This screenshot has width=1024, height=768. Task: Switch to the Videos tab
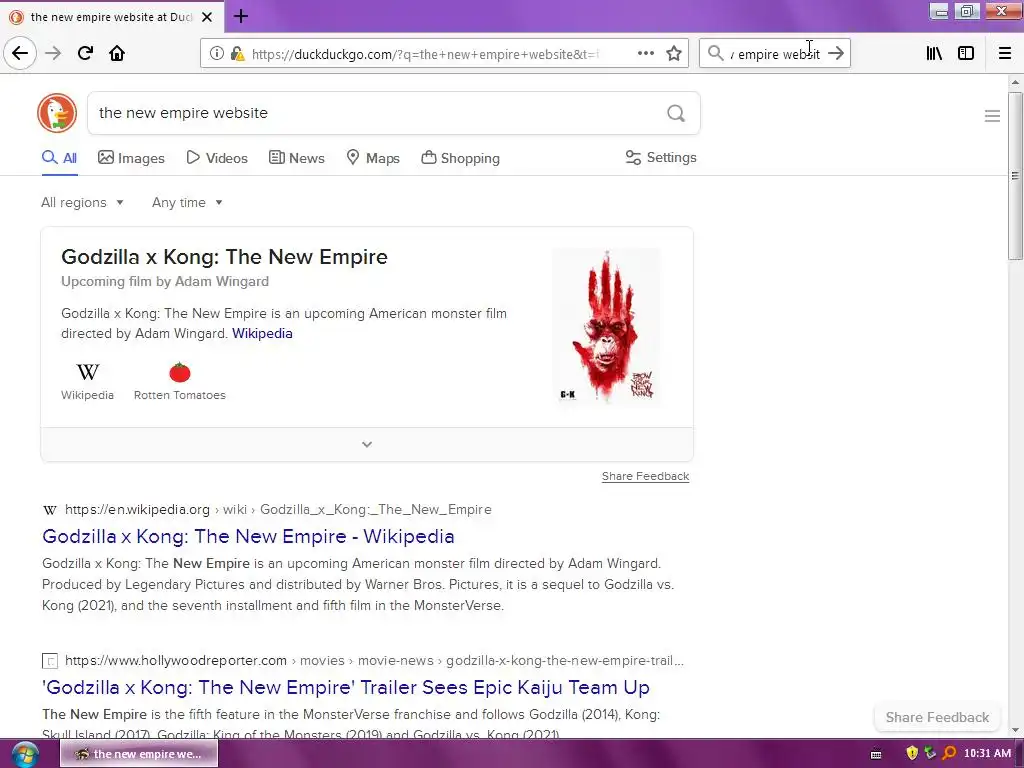pos(217,158)
